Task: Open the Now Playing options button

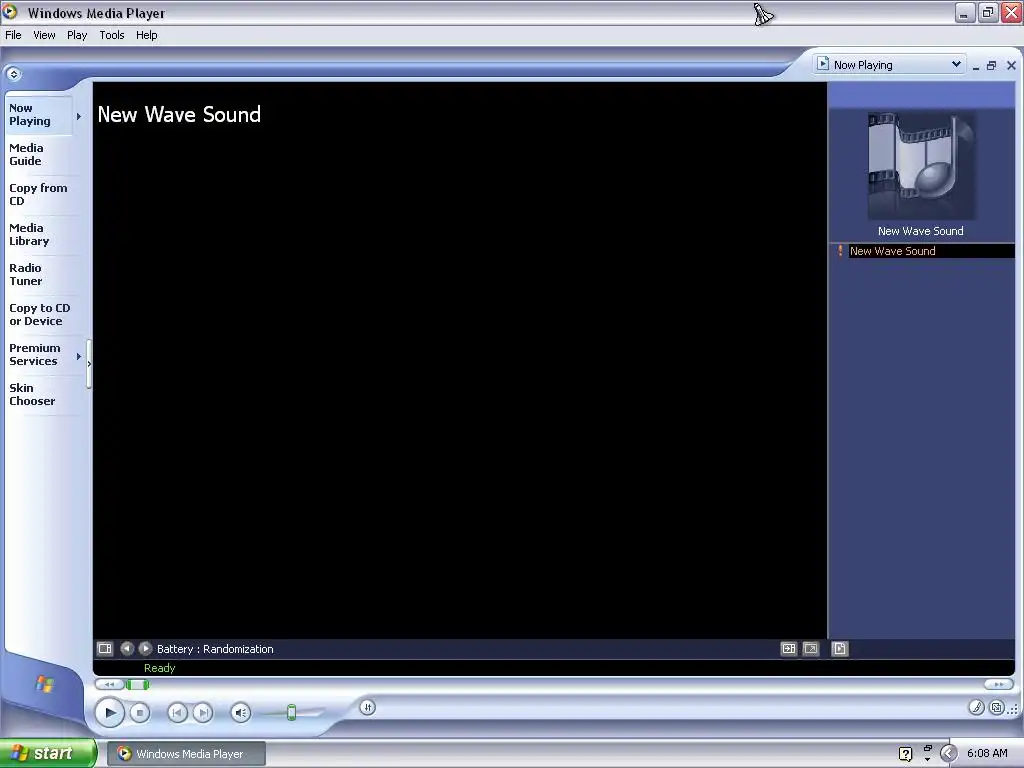Action: [x=105, y=648]
